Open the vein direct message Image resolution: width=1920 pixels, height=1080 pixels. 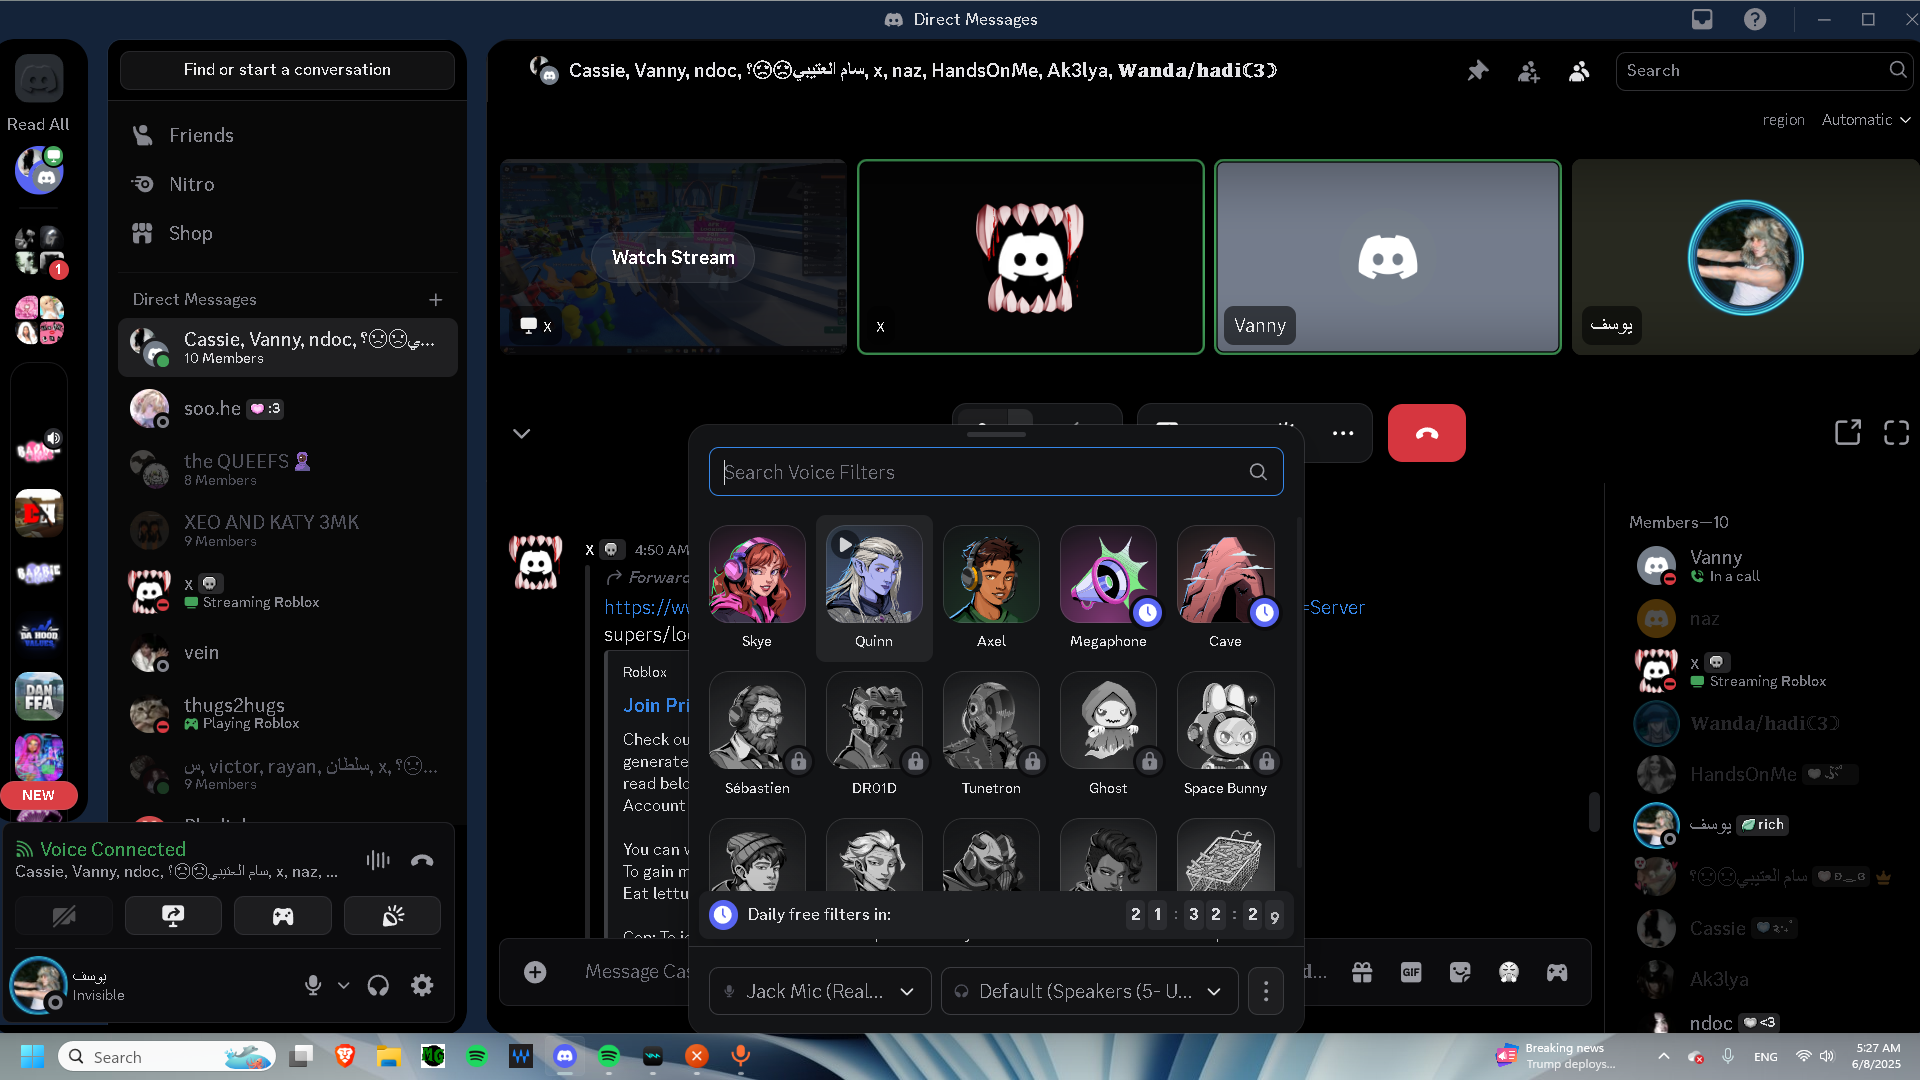point(287,653)
